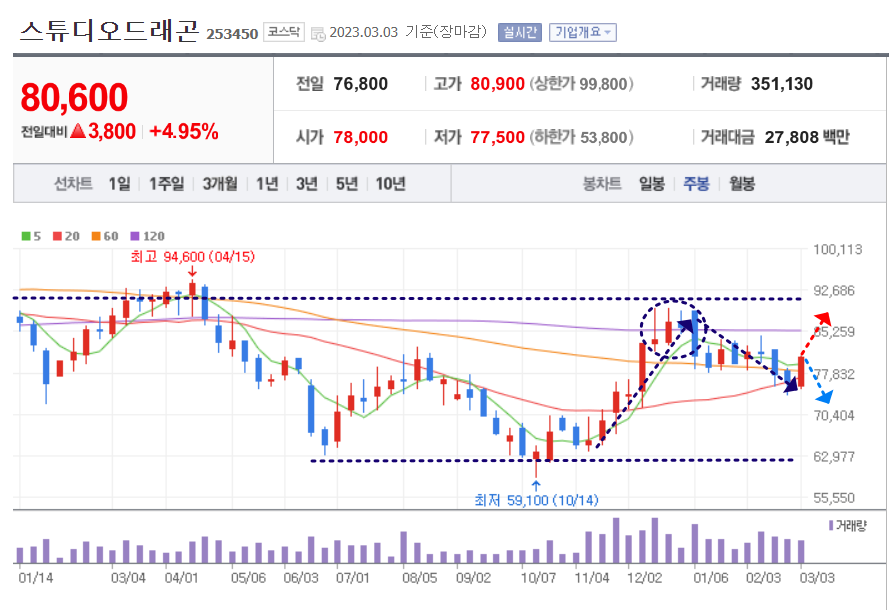Click the 거래량 351,130 value
The width and height of the screenshot is (889, 610).
(x=782, y=84)
